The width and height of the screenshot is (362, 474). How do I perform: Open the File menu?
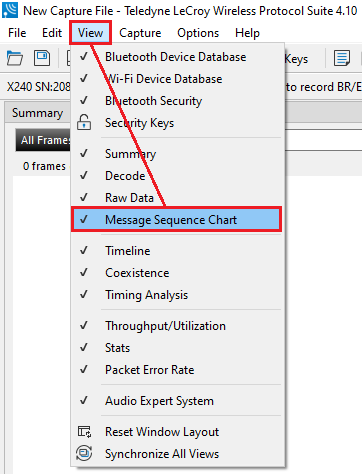tap(17, 33)
